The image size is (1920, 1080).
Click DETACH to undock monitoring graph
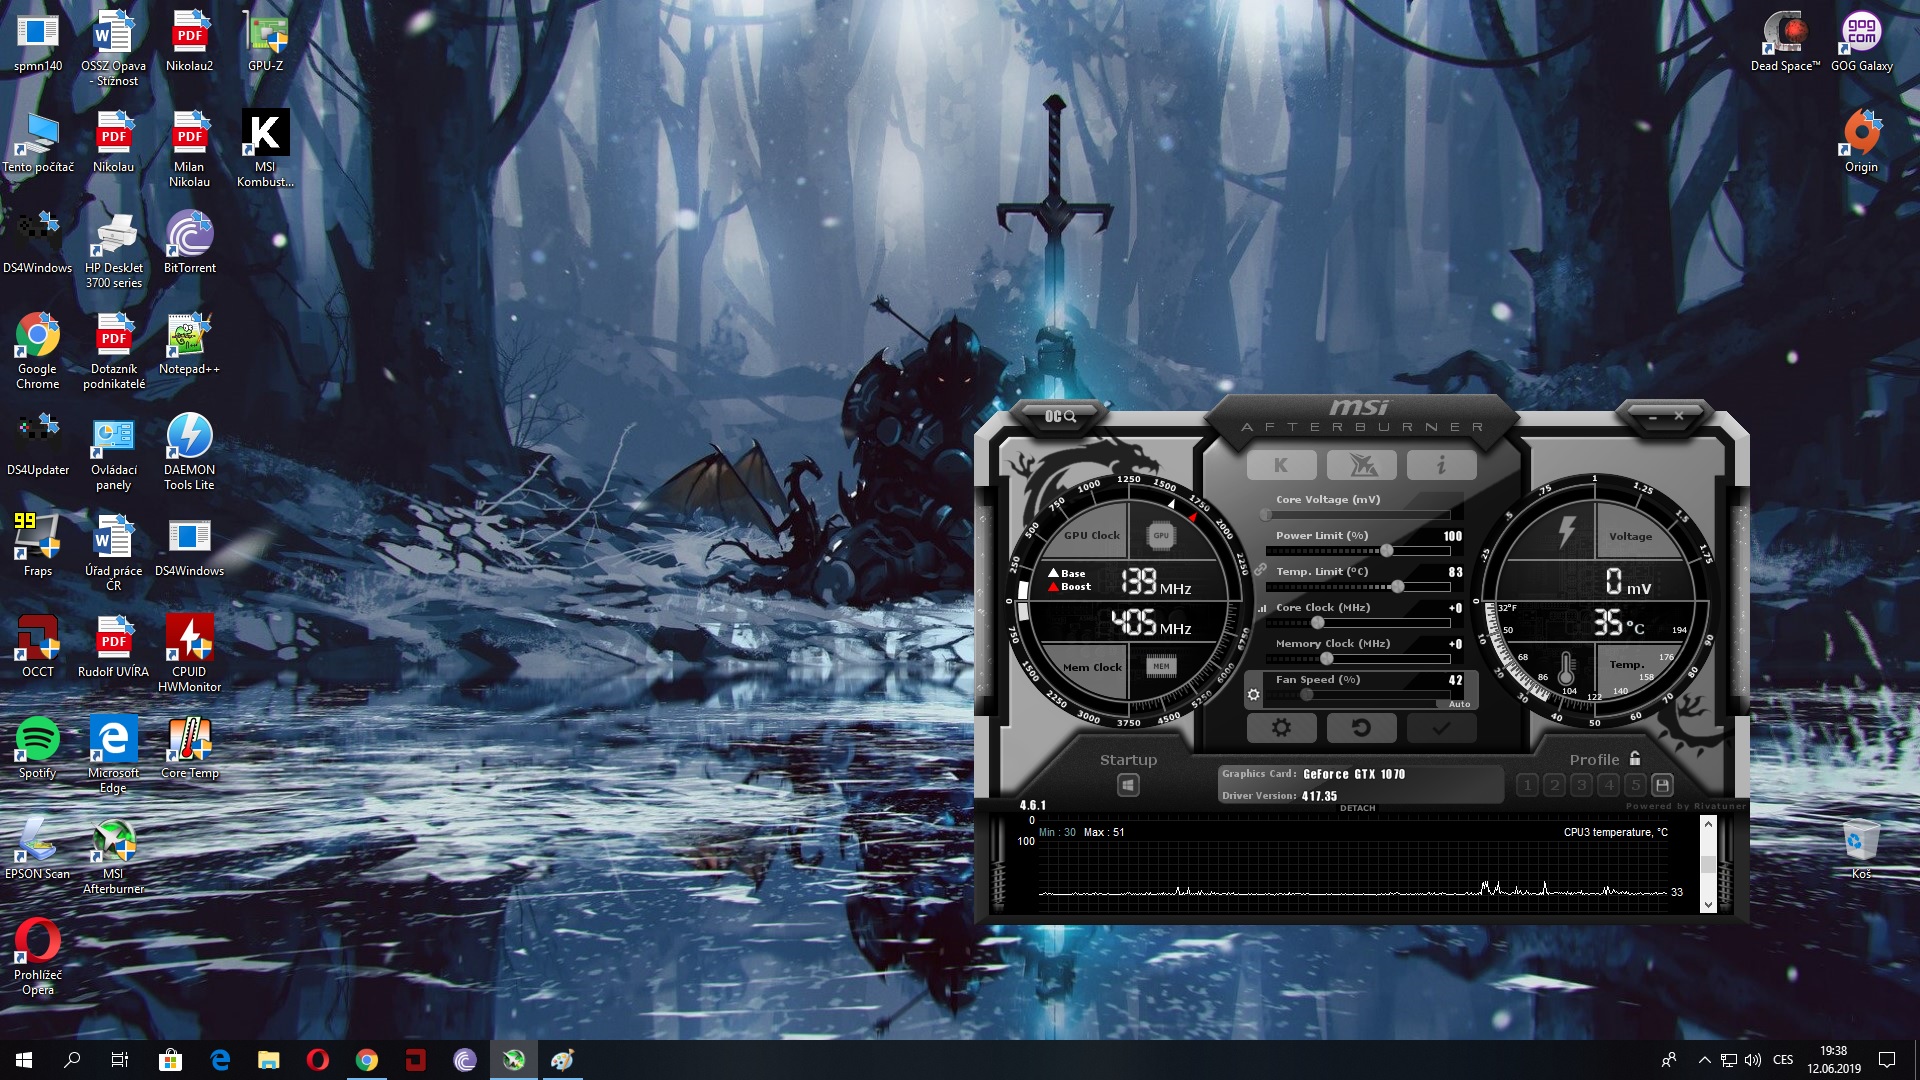(x=1357, y=808)
